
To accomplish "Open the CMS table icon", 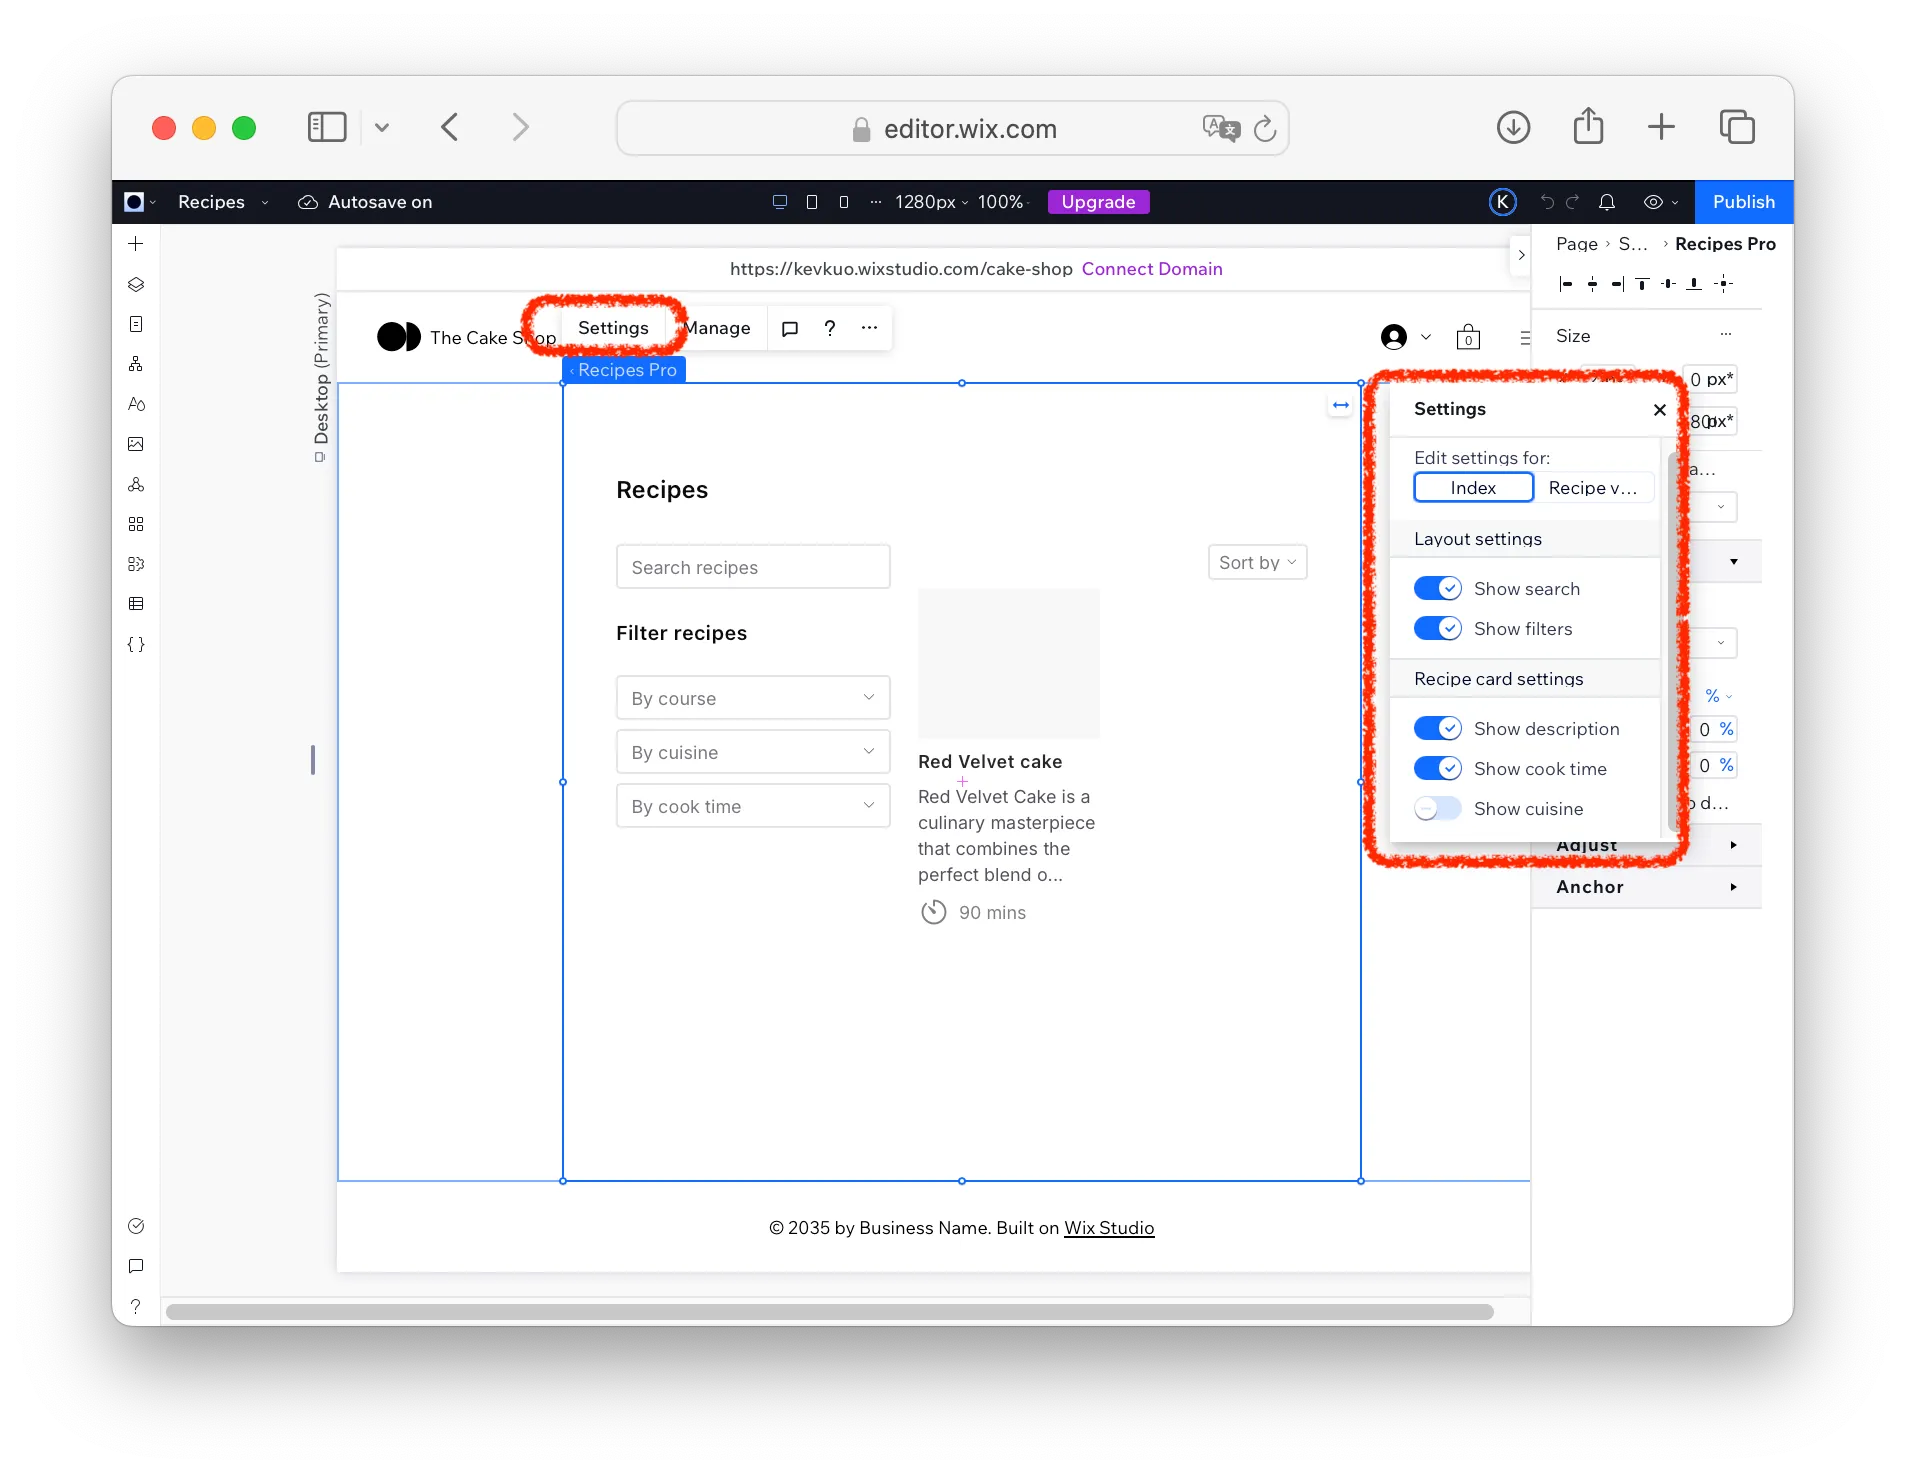I will click(x=136, y=604).
